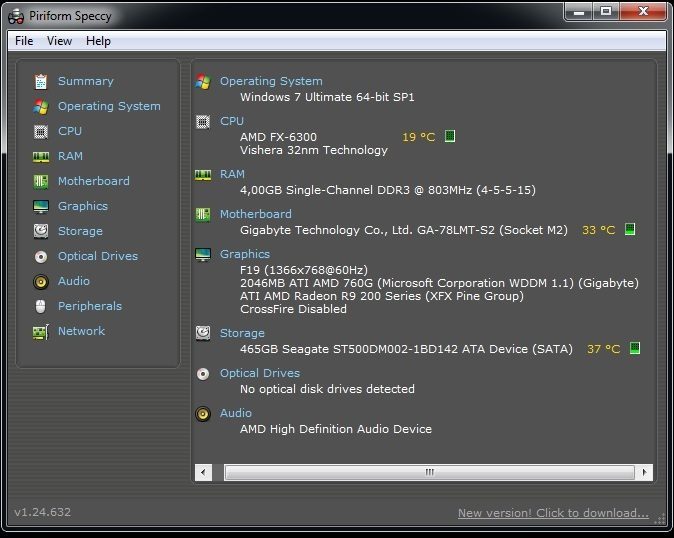Click the CrossFire Disabled text
674x538 pixels.
(x=293, y=309)
